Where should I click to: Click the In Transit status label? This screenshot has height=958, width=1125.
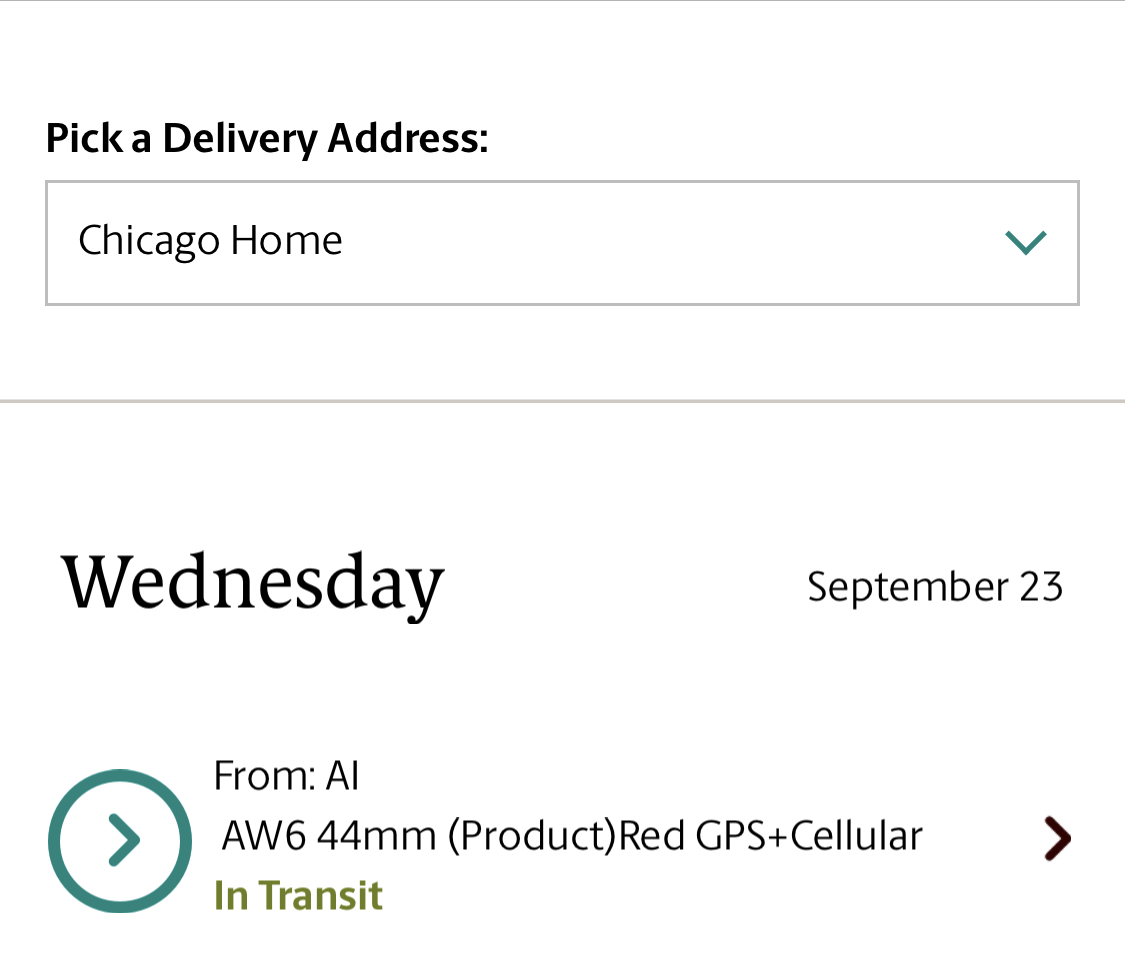click(x=298, y=896)
